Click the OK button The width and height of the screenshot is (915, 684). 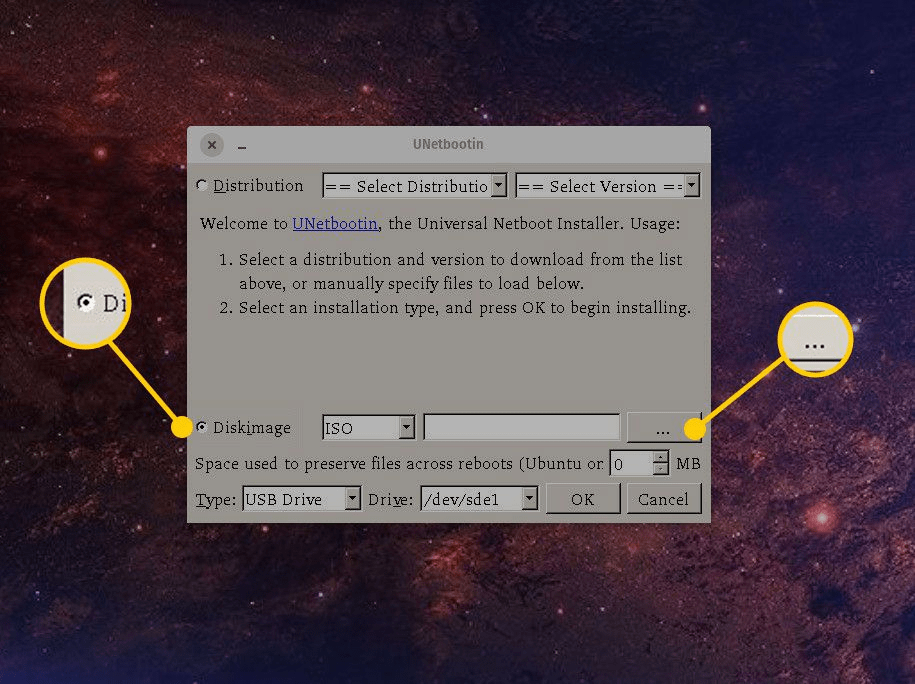583,500
